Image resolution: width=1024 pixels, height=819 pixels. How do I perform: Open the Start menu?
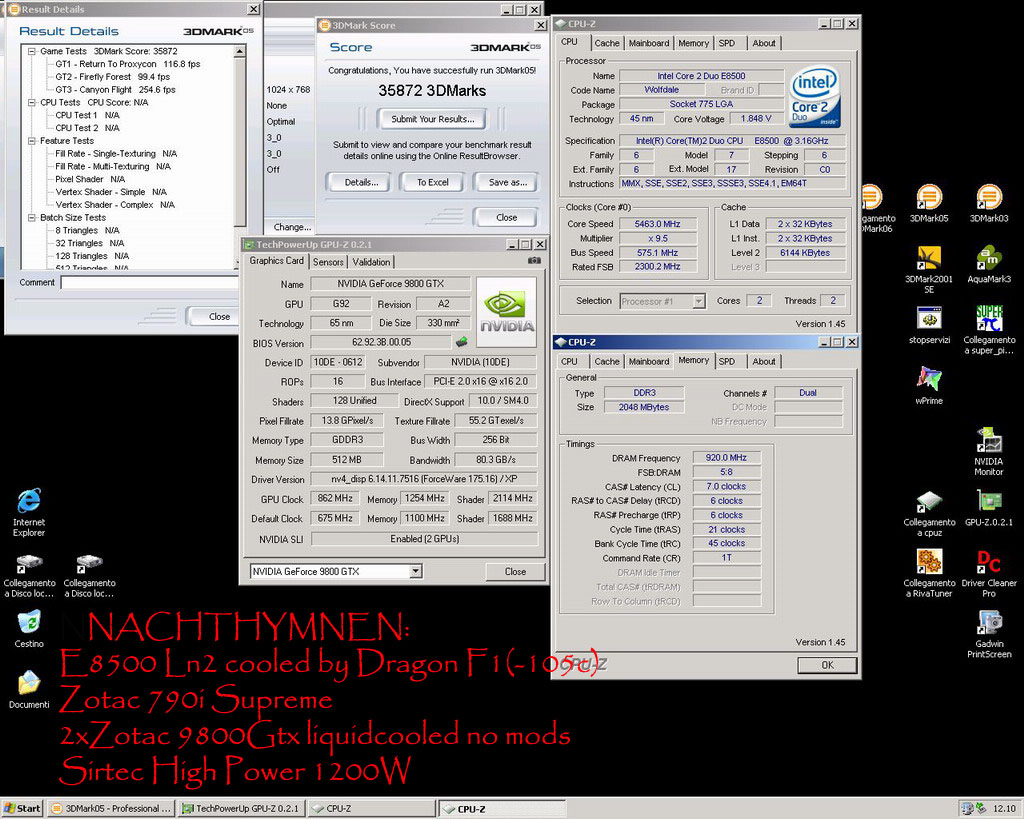coord(22,808)
